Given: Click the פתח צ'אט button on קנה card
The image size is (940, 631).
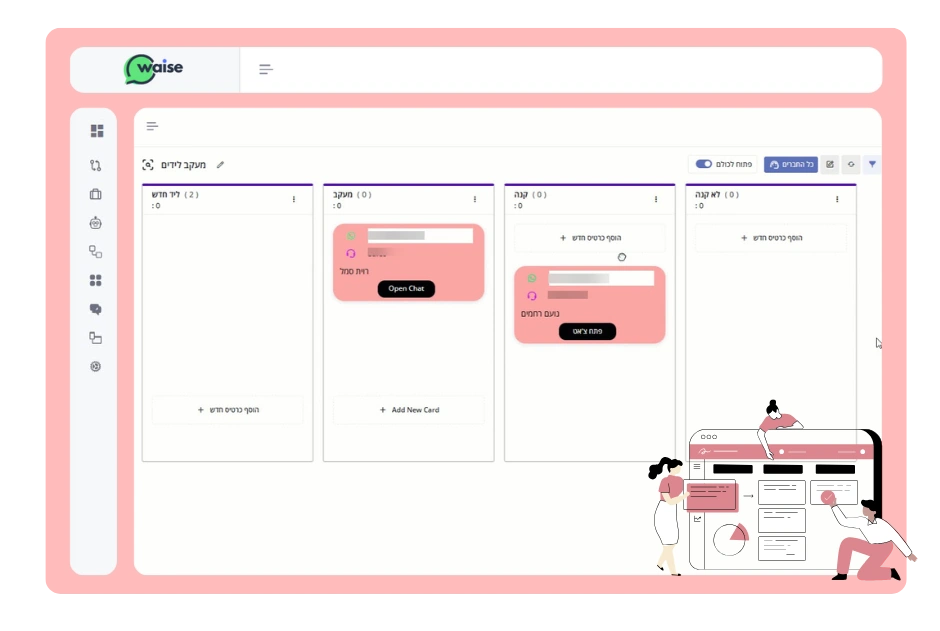Looking at the screenshot, I should pyautogui.click(x=587, y=331).
